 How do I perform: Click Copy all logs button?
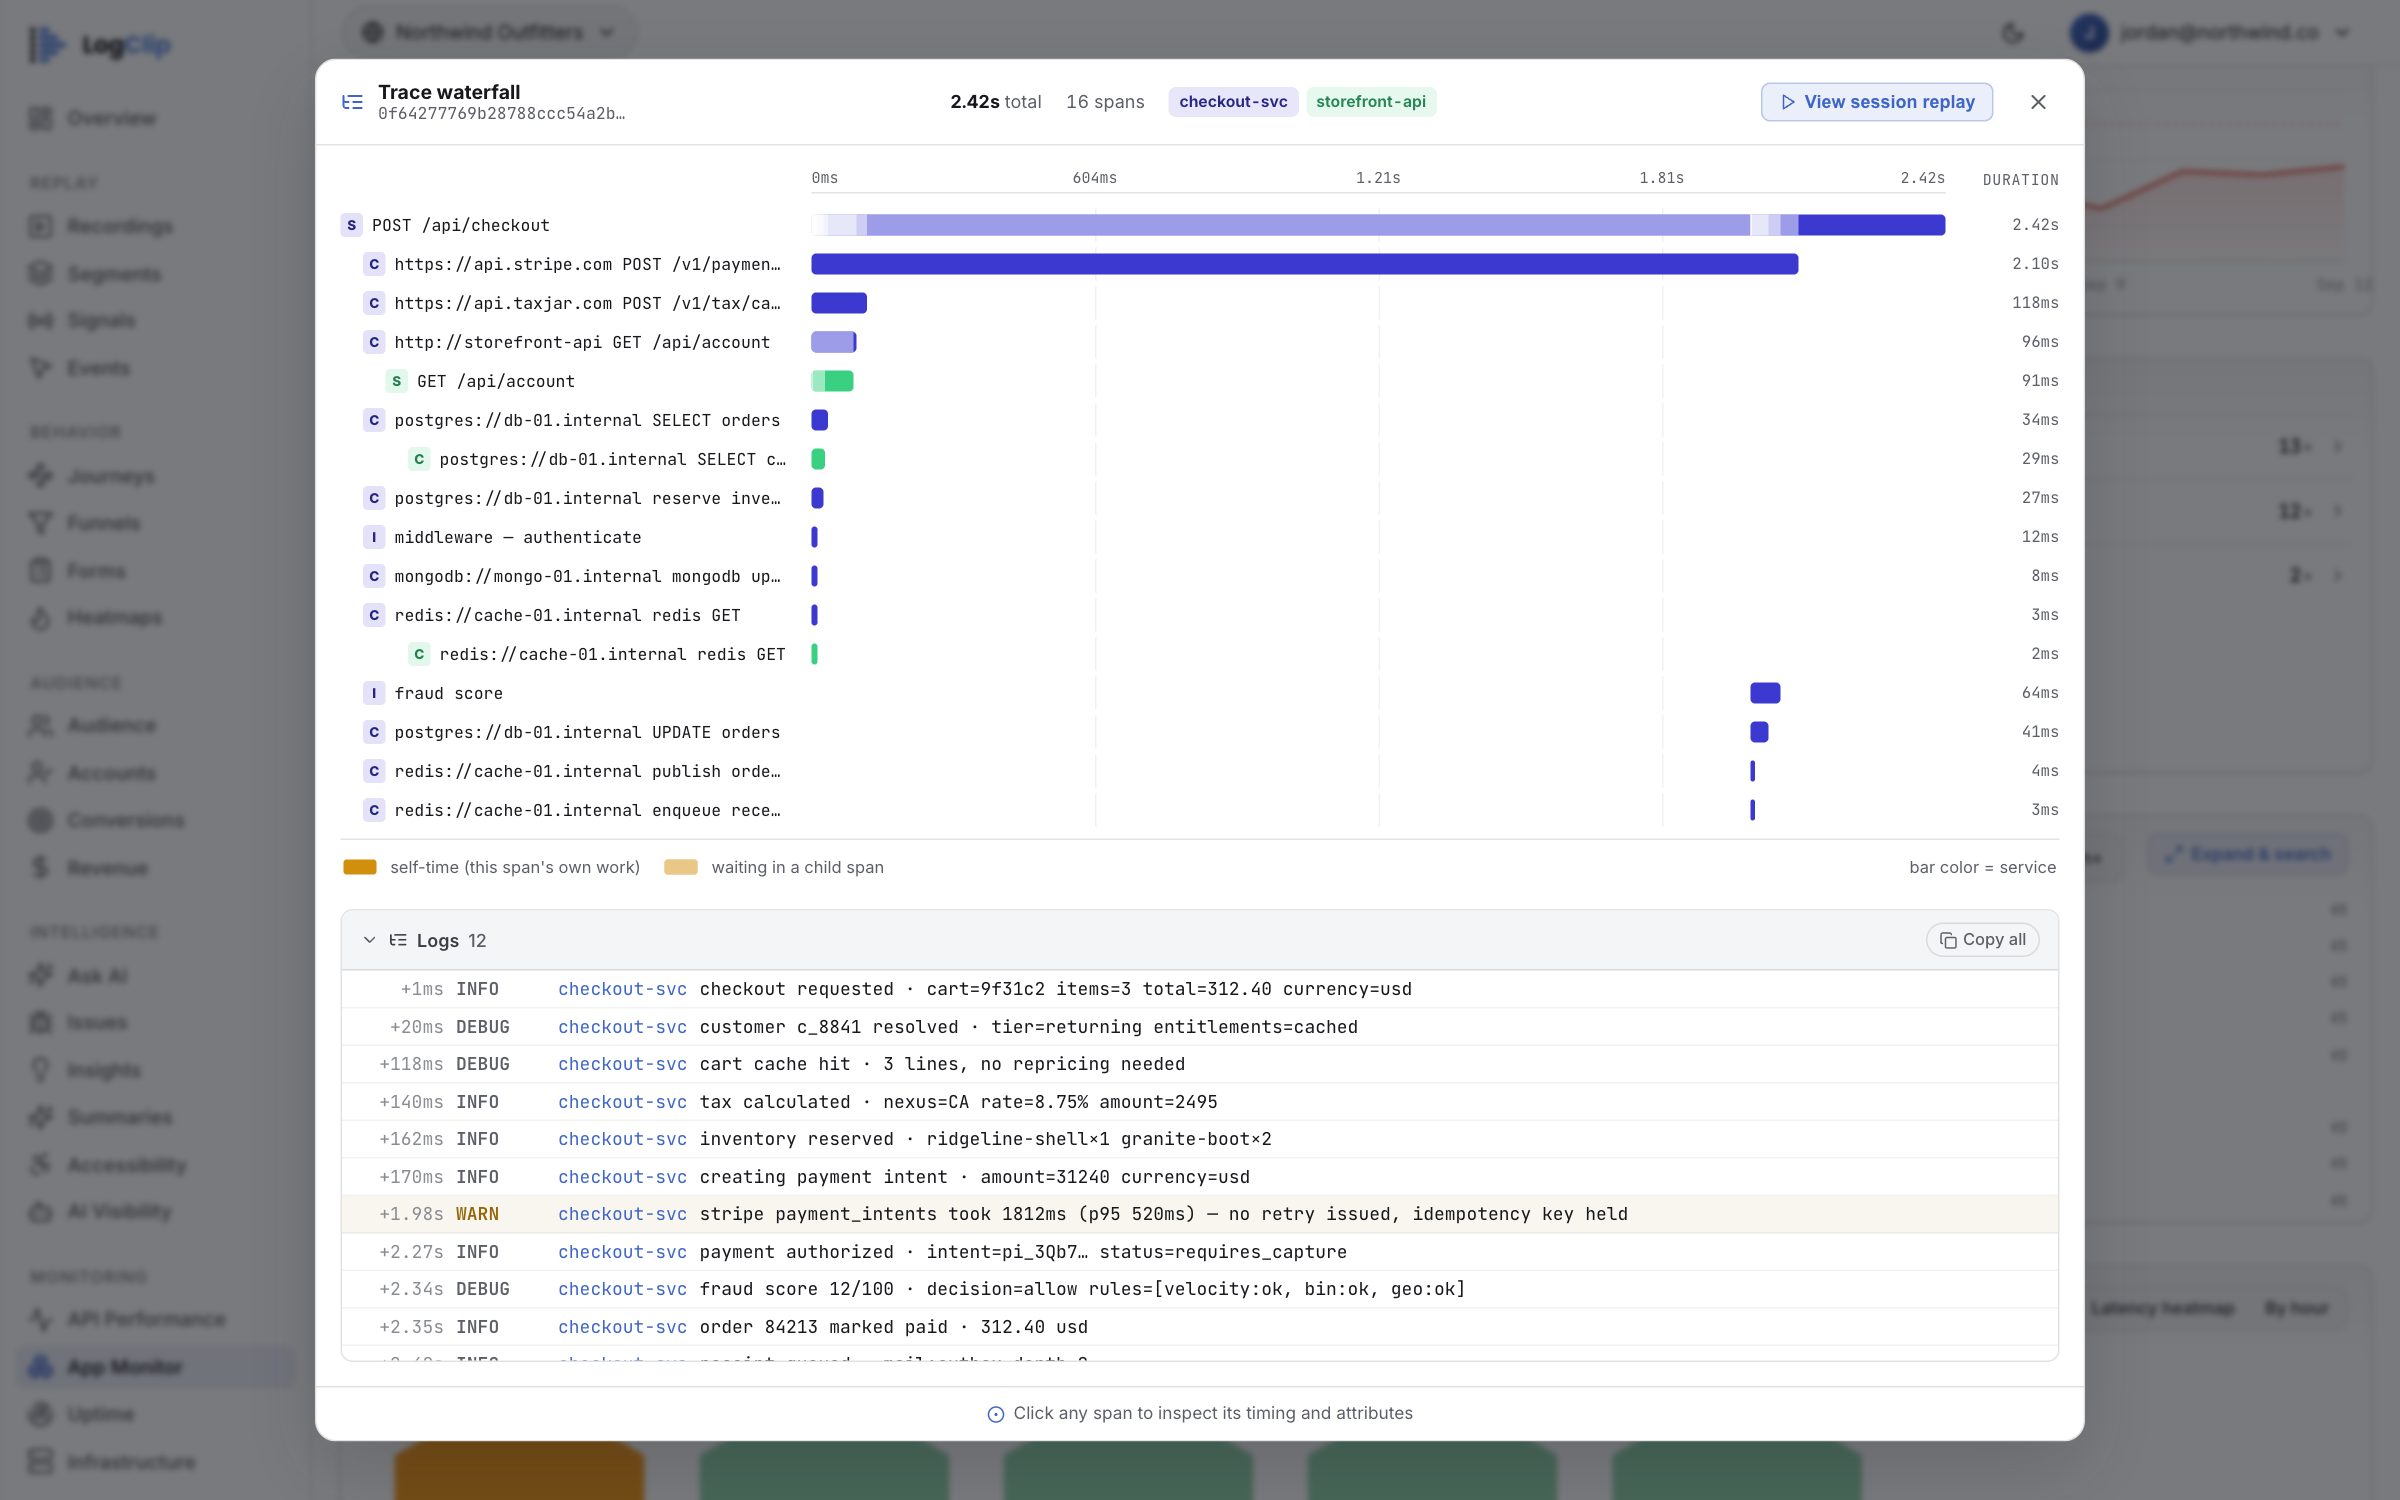tap(1982, 940)
